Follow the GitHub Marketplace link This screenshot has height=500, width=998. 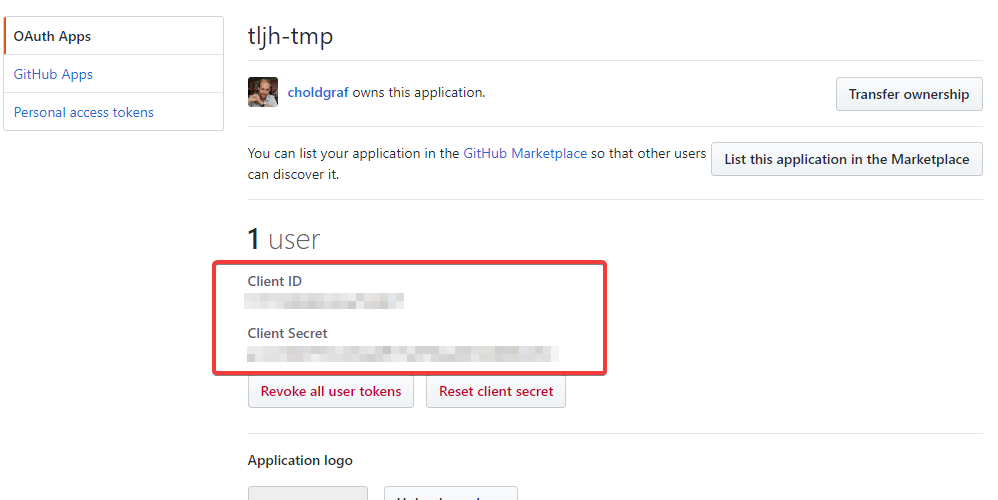point(525,154)
